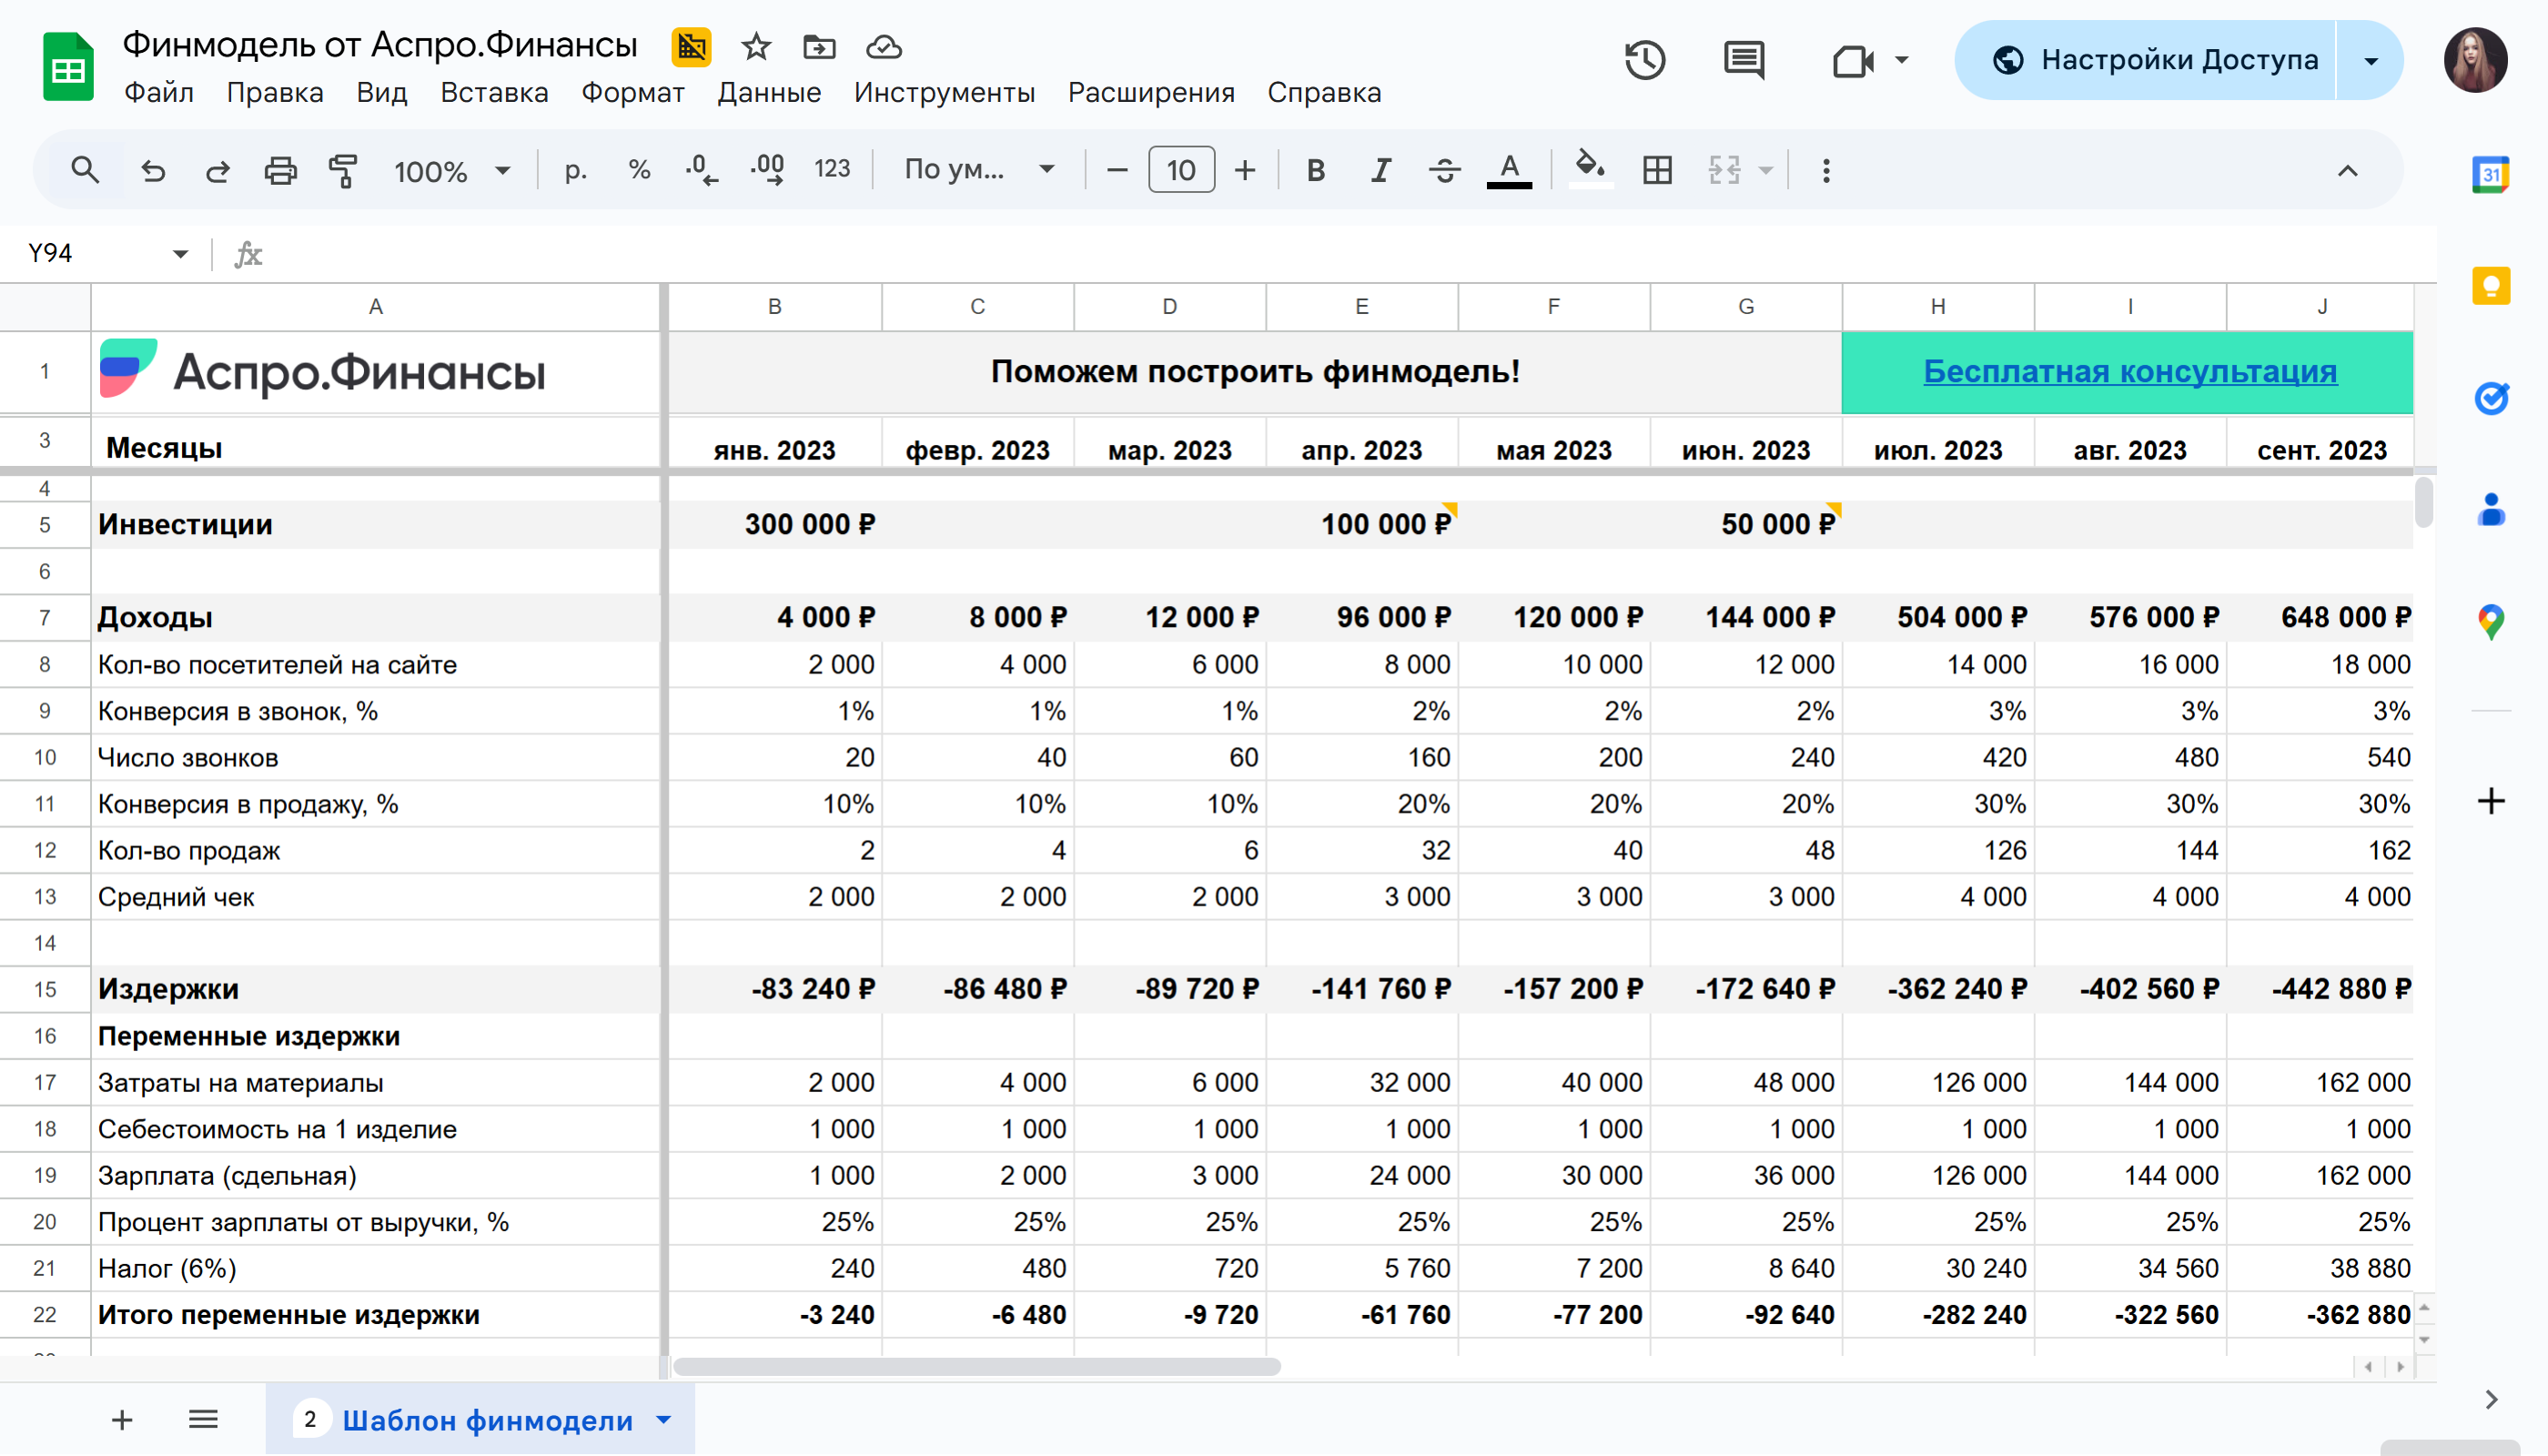This screenshot has width=2548, height=1456.
Task: Star the document with star icon
Action: [x=756, y=47]
